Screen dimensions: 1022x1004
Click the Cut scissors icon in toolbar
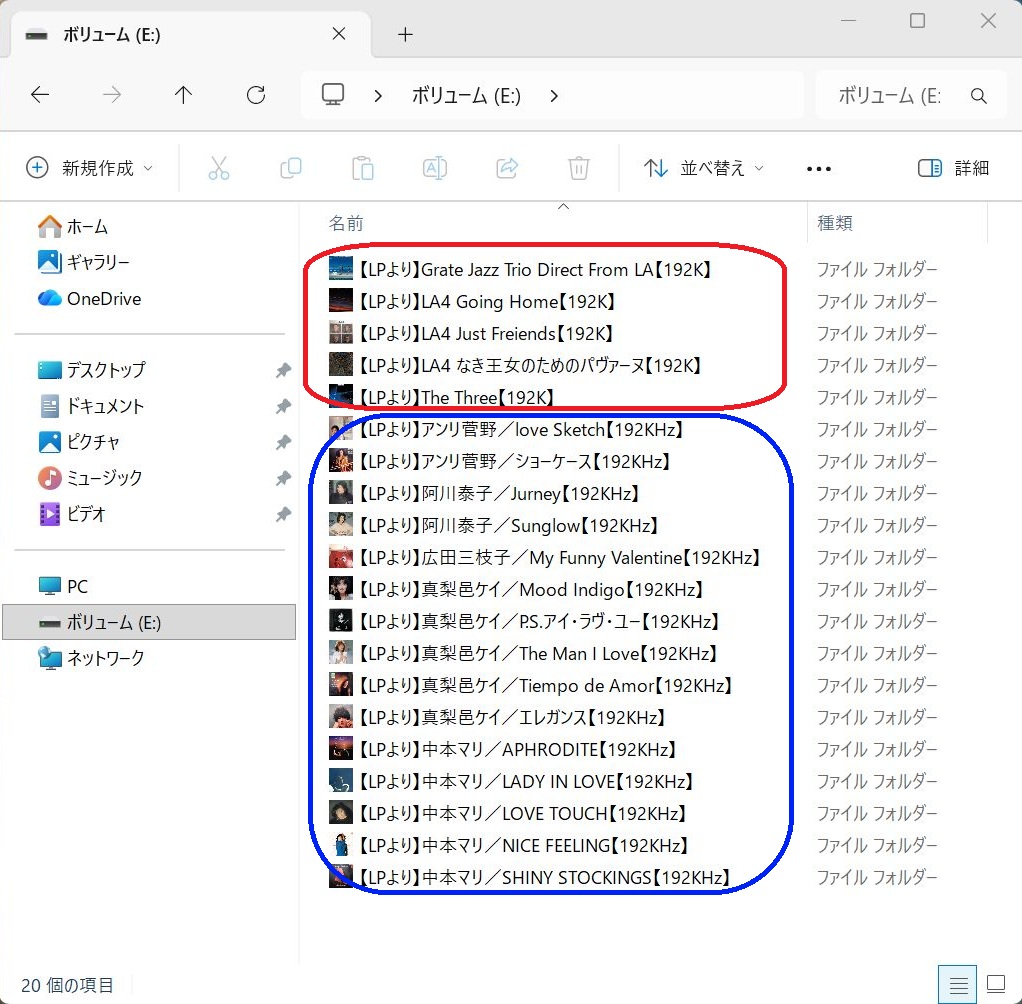point(219,168)
